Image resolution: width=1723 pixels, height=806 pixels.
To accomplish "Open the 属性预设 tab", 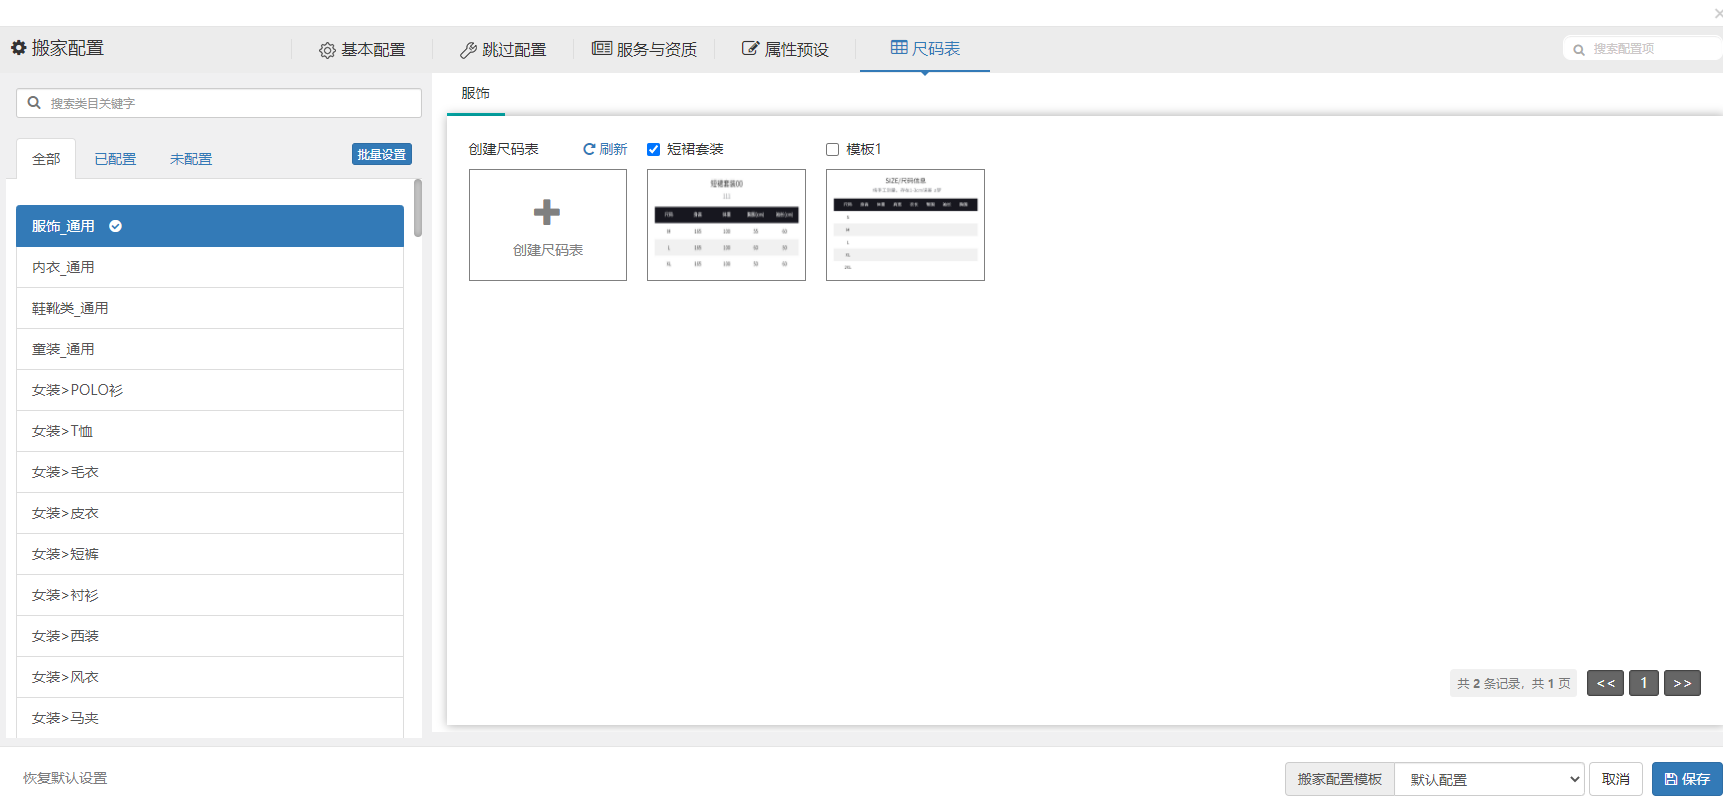I will coord(785,49).
